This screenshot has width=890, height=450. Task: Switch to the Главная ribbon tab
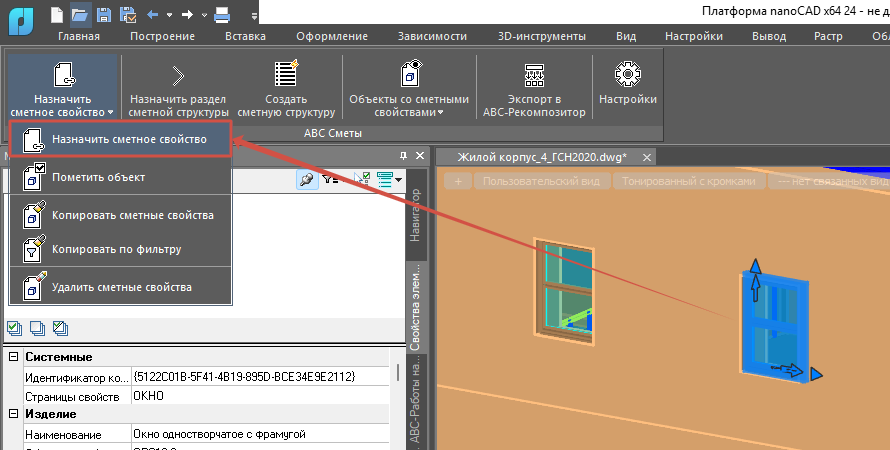(79, 36)
